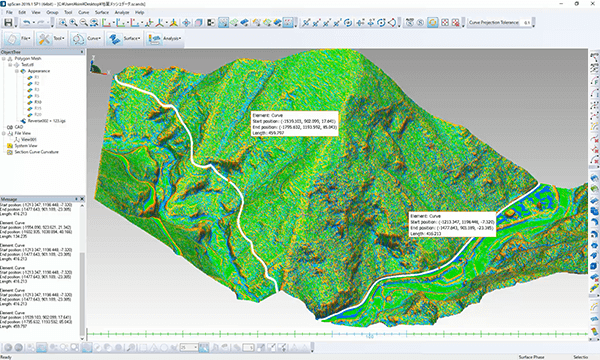Click the upper curve info label on terrain
The image size is (600, 360).
point(294,124)
